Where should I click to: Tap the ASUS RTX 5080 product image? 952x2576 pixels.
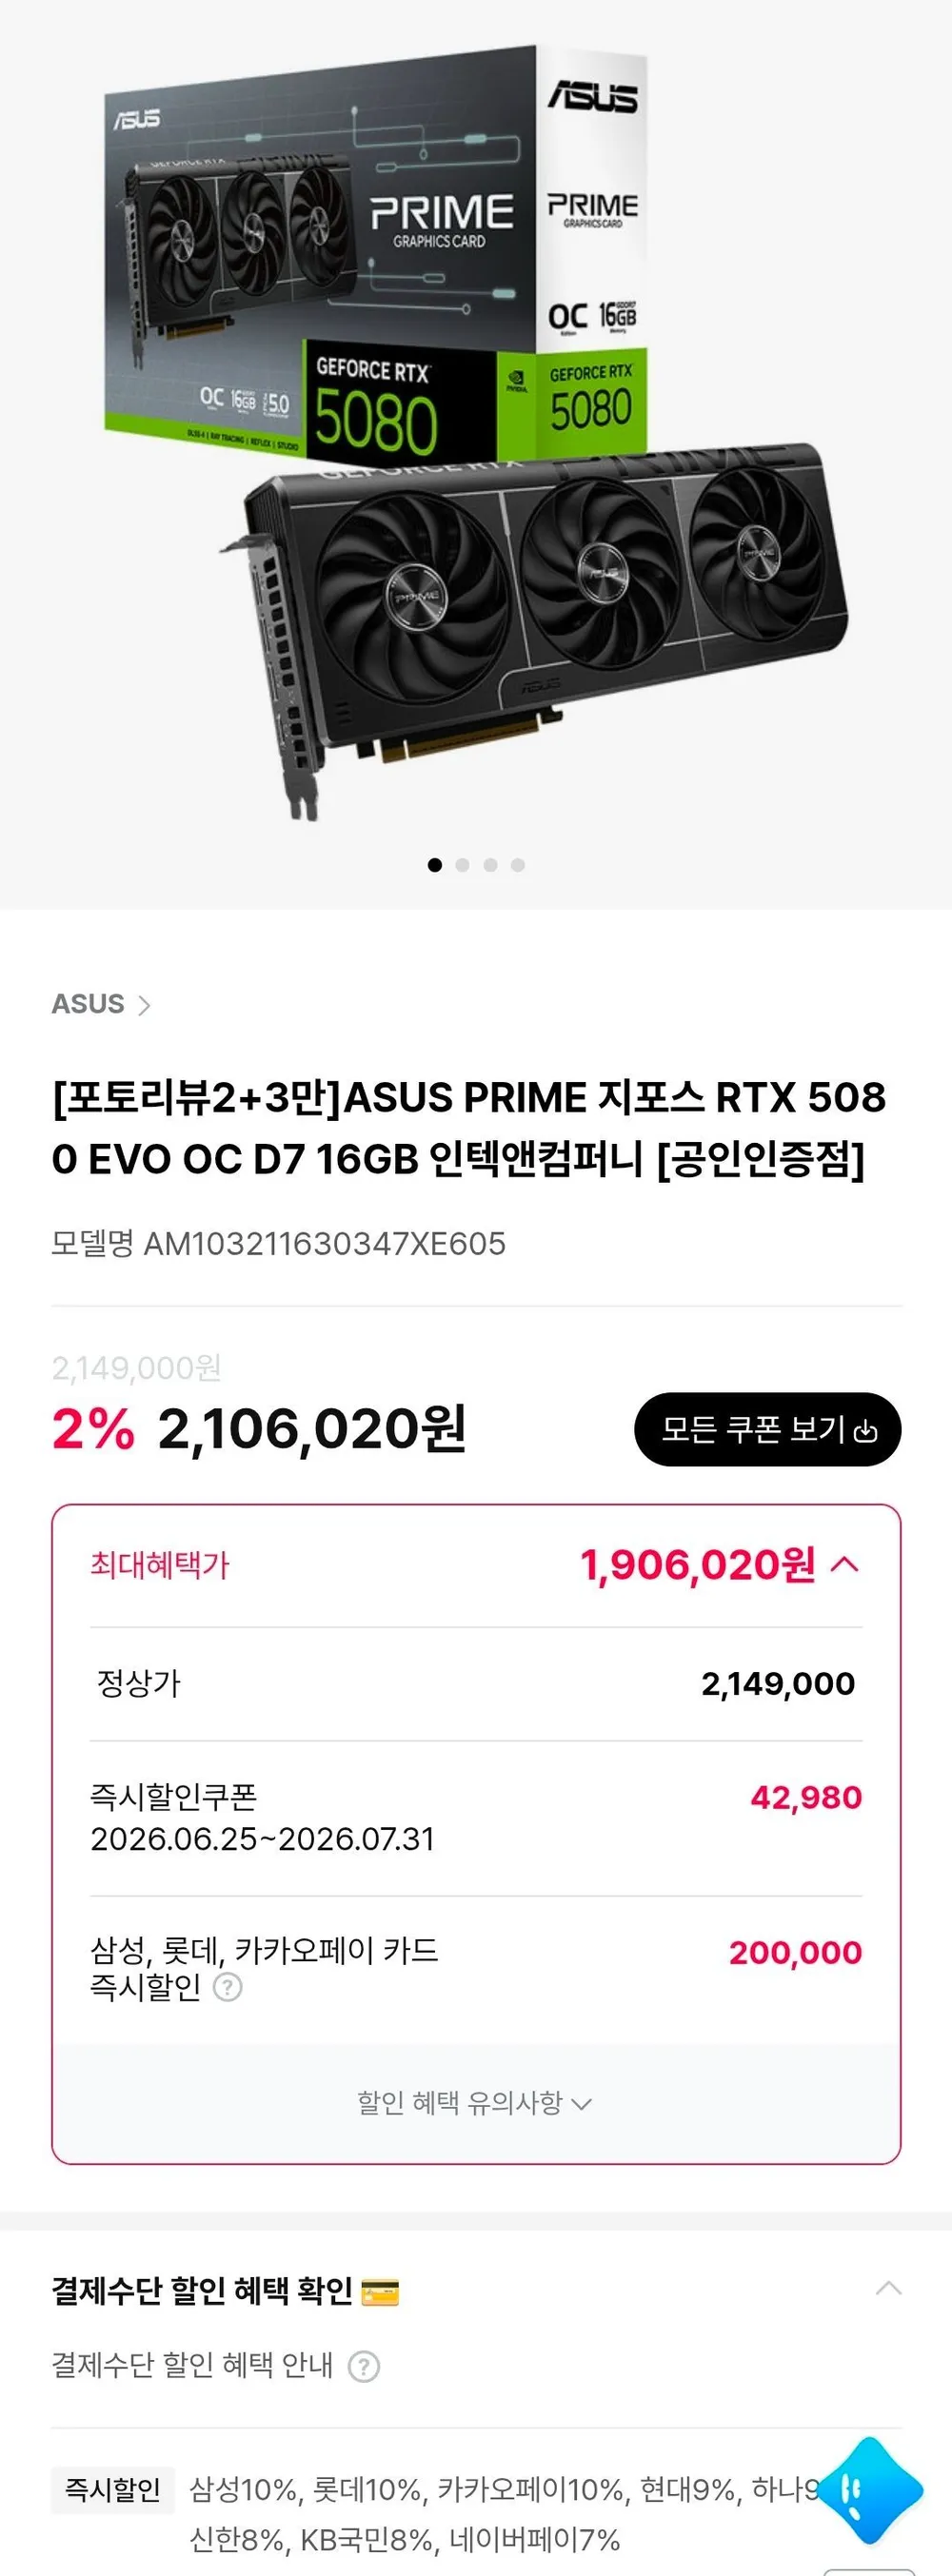(x=476, y=430)
